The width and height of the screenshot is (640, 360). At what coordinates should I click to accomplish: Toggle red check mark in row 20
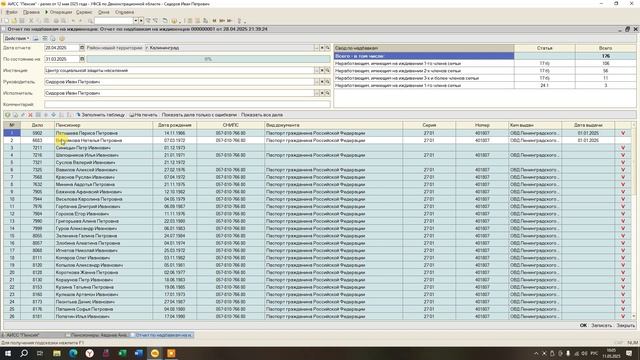coord(623,272)
